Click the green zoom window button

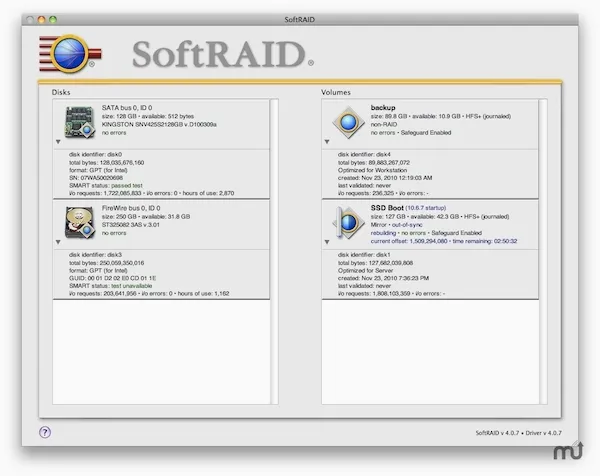pyautogui.click(x=53, y=20)
